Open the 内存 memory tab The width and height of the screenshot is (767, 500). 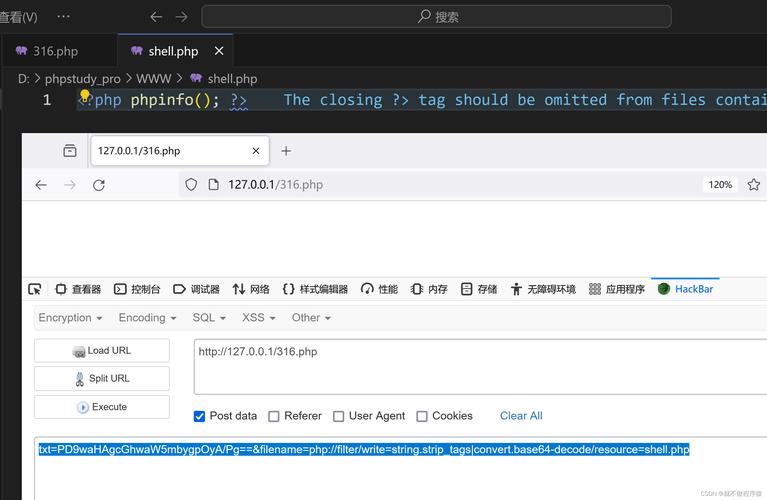pos(429,289)
